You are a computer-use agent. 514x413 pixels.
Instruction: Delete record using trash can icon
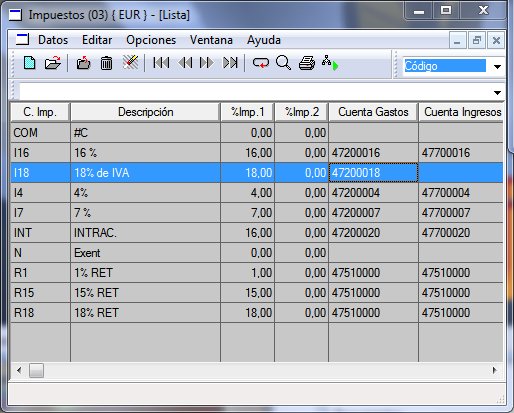(x=106, y=63)
